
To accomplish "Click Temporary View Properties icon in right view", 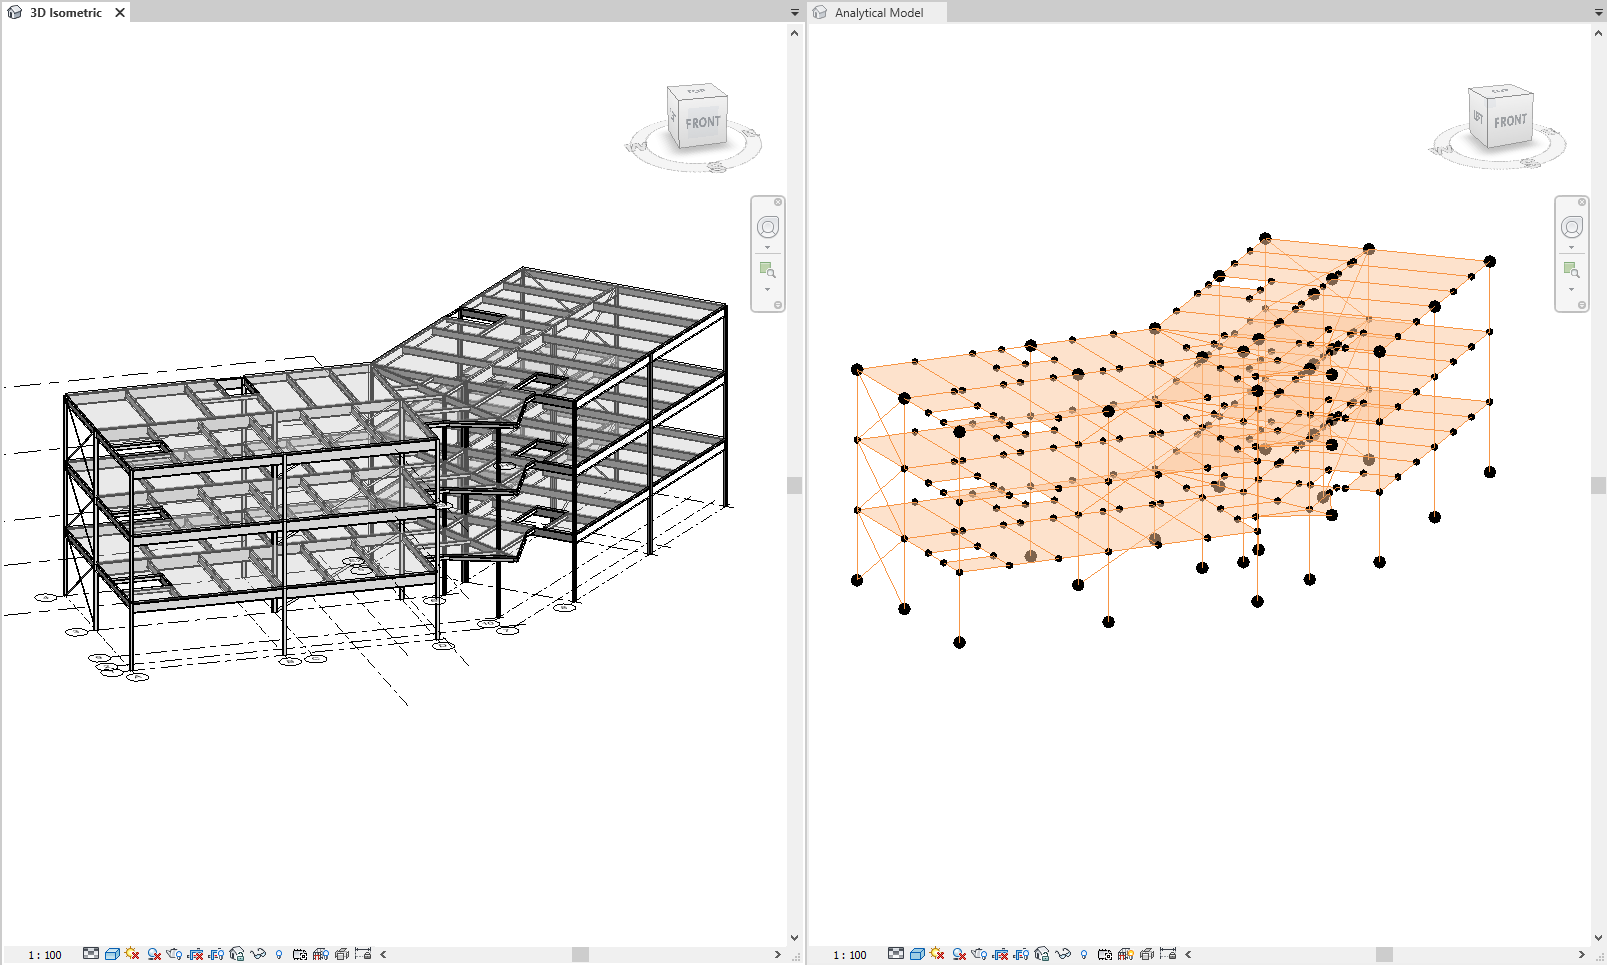I will tap(1105, 954).
